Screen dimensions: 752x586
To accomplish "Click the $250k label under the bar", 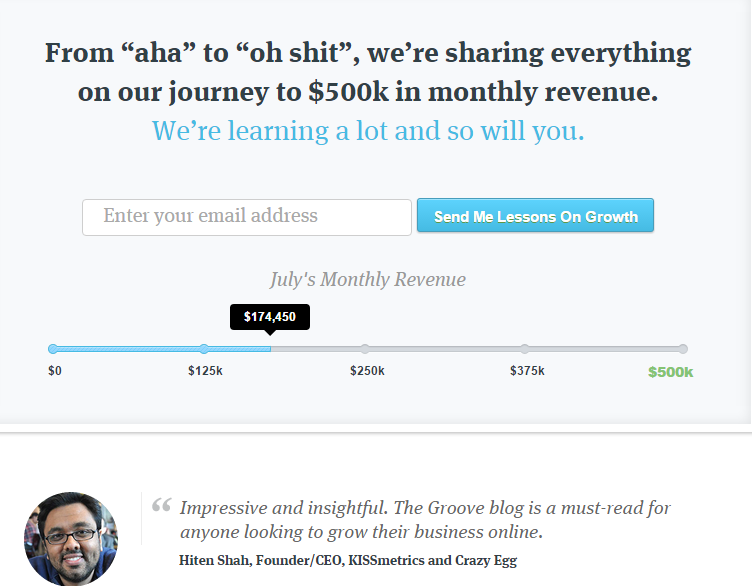I will (x=367, y=371).
